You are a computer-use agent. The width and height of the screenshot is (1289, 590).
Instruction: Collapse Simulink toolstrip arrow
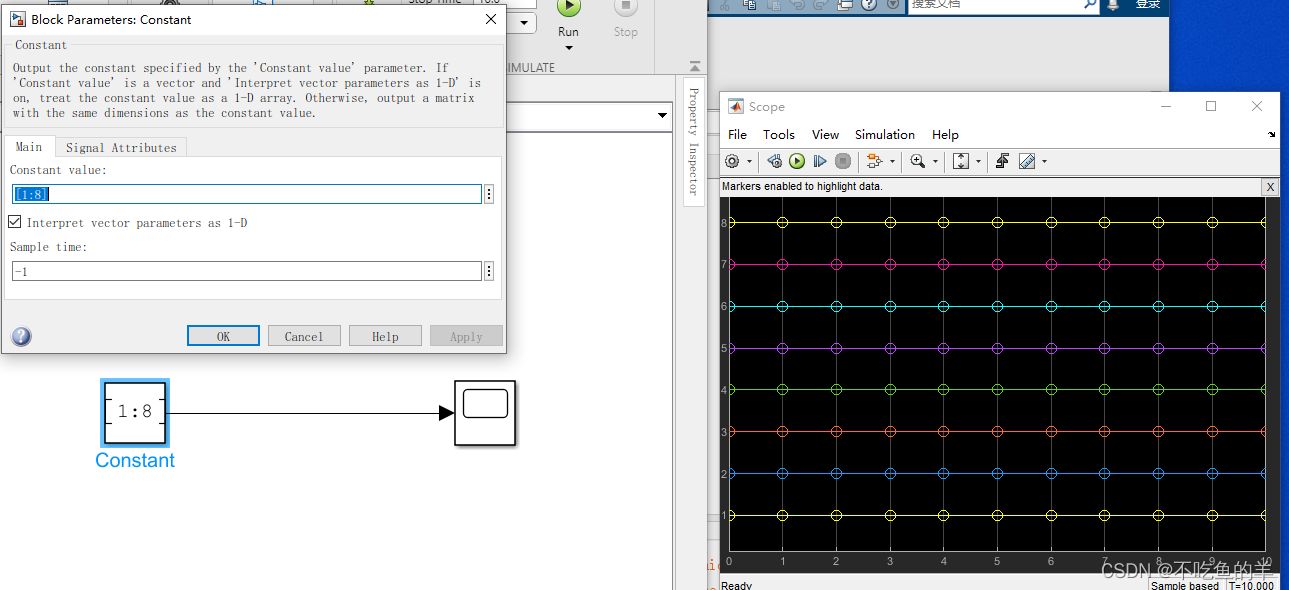(695, 67)
